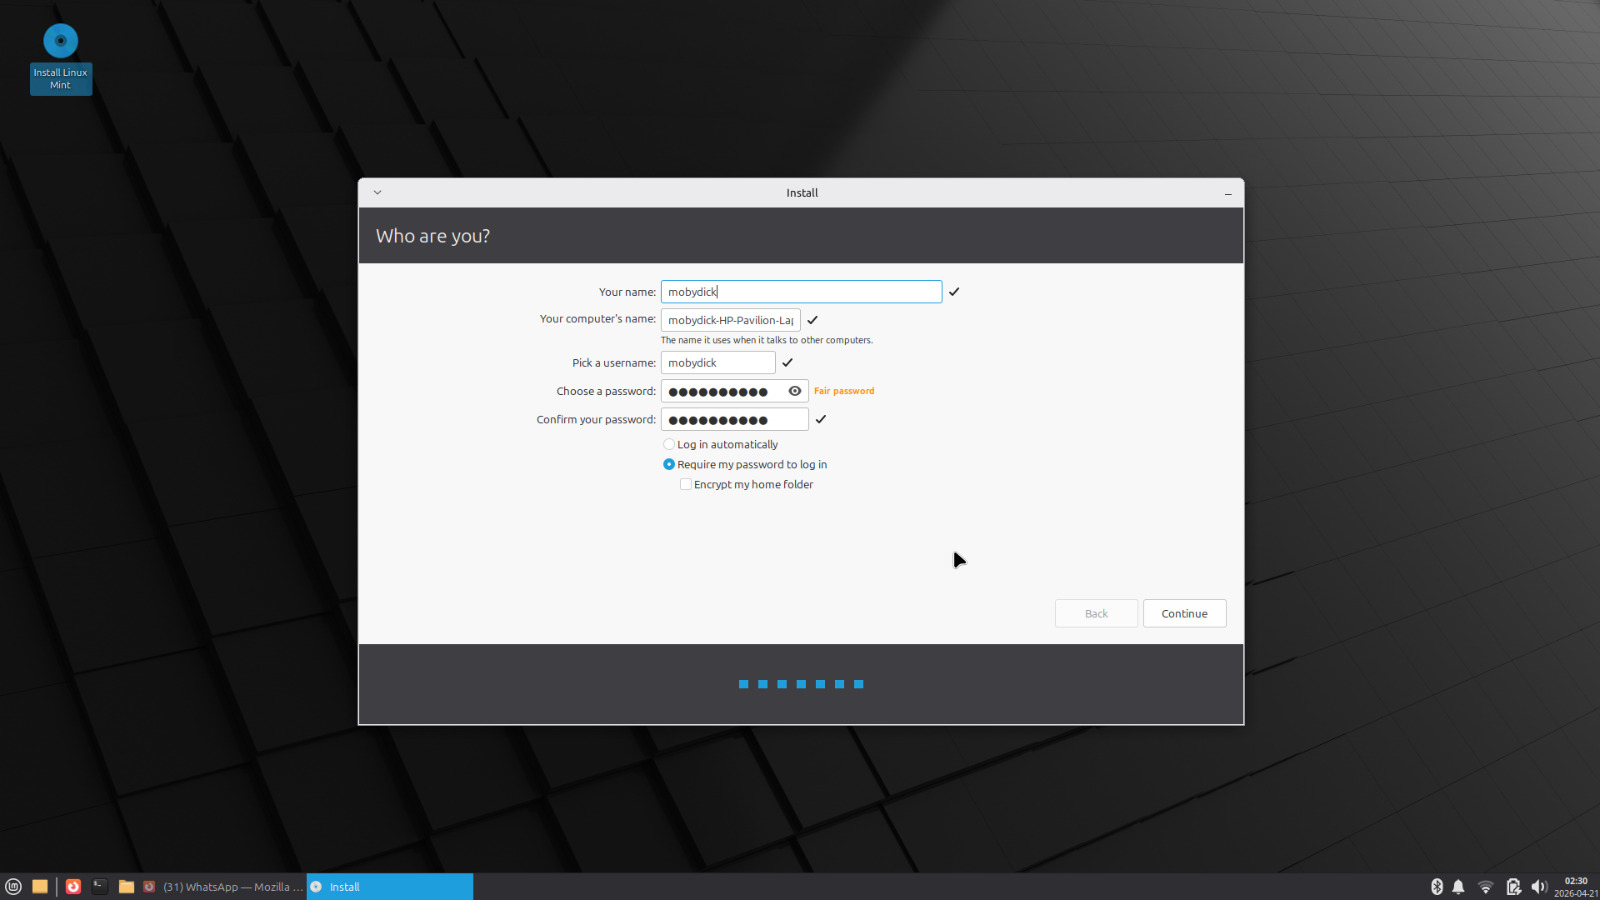Click the Your name text field

click(x=800, y=292)
